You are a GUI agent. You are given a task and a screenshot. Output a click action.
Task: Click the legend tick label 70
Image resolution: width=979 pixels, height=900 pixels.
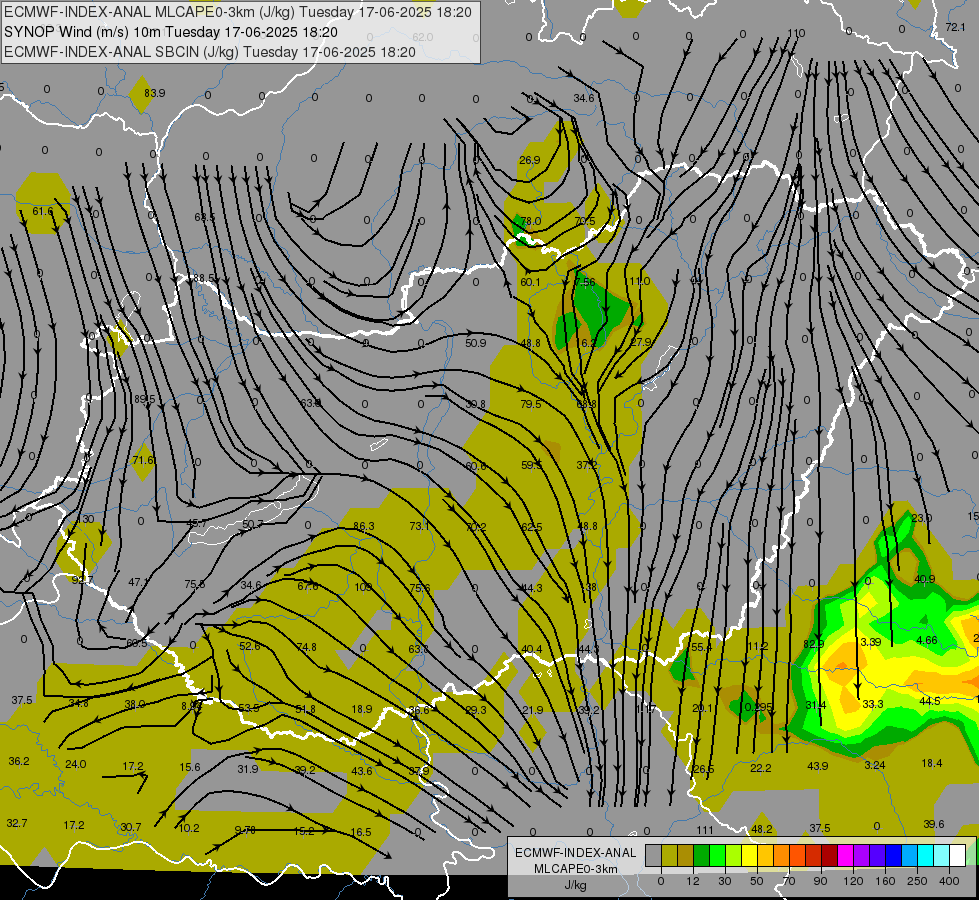[x=789, y=881]
